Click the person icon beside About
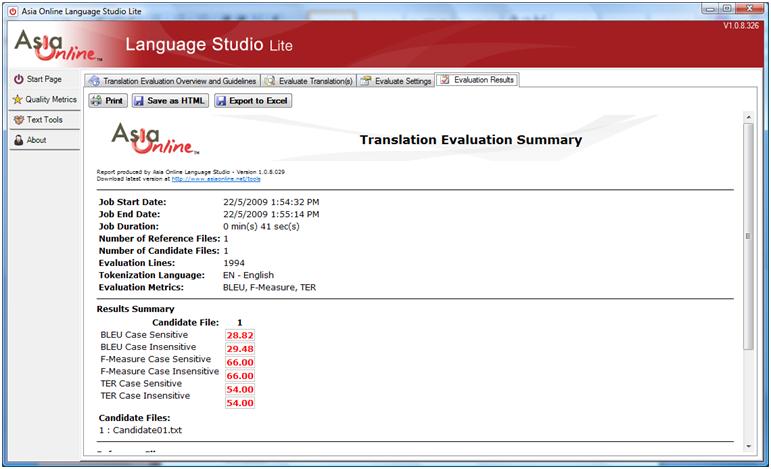771x469 pixels. [19, 140]
